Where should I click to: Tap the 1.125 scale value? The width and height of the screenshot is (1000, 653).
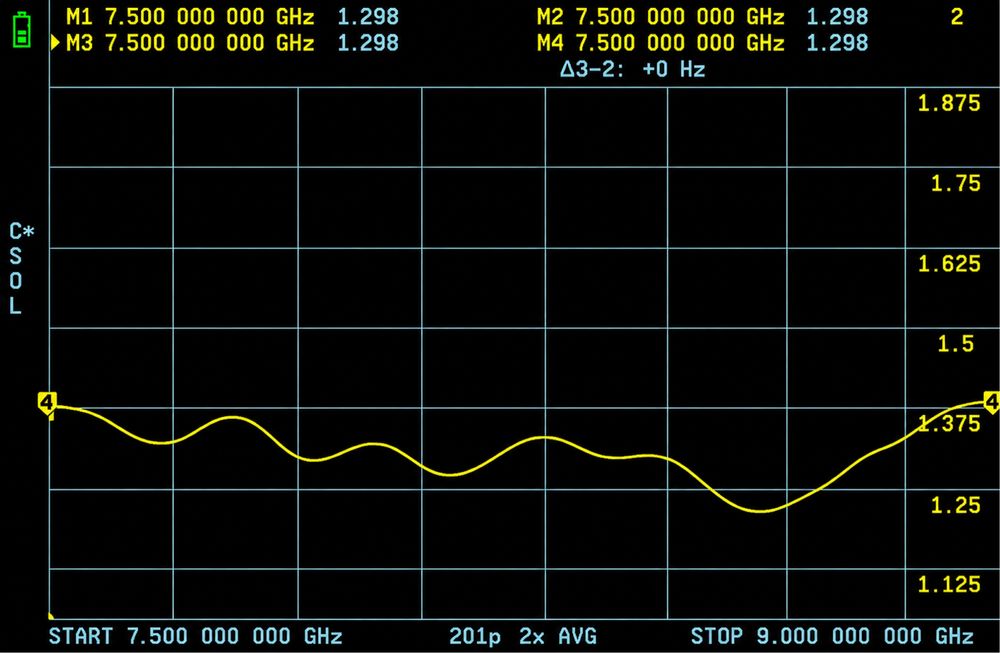[949, 584]
